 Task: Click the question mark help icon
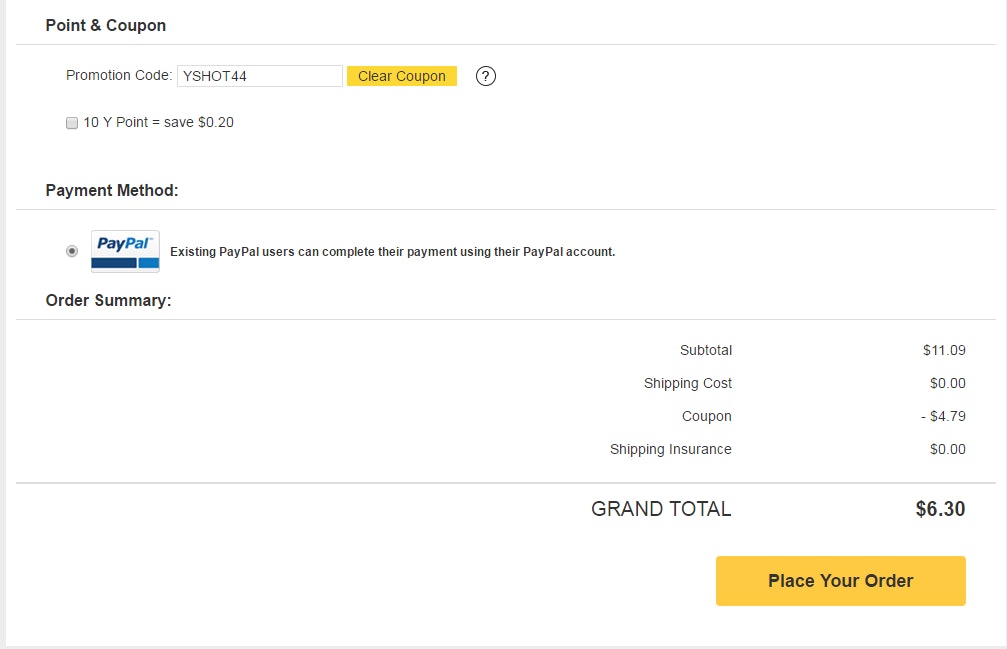(x=486, y=76)
